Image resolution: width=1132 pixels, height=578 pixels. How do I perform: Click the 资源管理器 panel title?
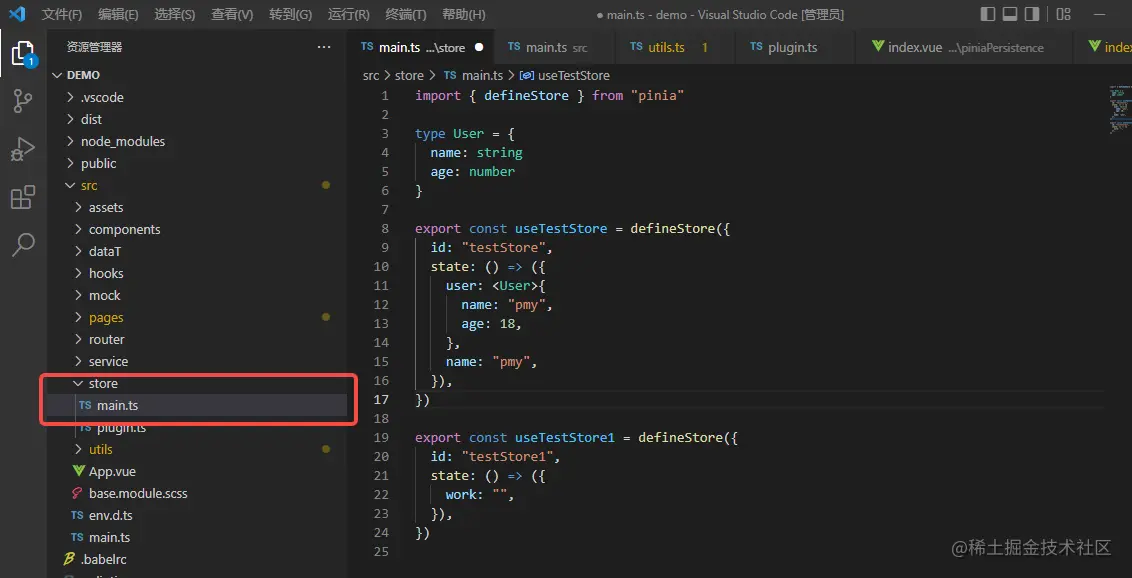[x=95, y=47]
